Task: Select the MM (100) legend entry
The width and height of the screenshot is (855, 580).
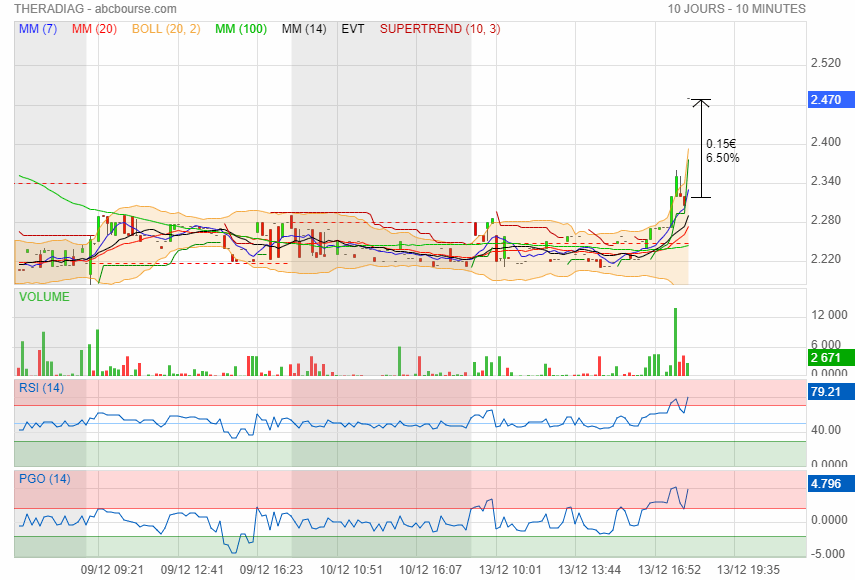Action: (x=241, y=29)
